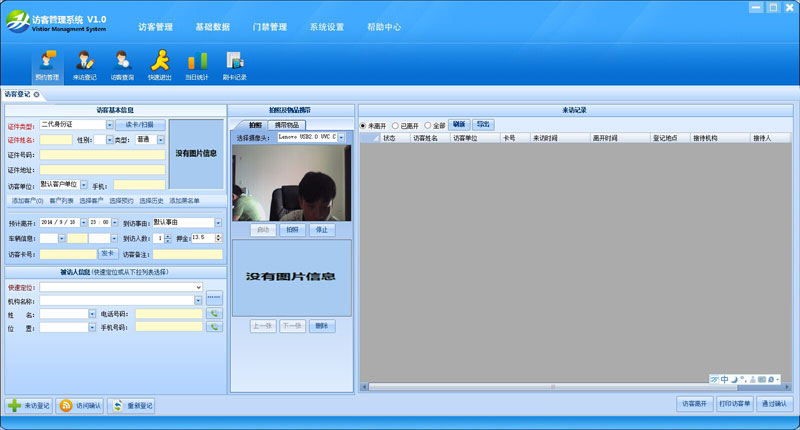Viewport: 800px width, 430px height.
Task: Open the 预约管理 toolbar icon
Action: coord(47,65)
